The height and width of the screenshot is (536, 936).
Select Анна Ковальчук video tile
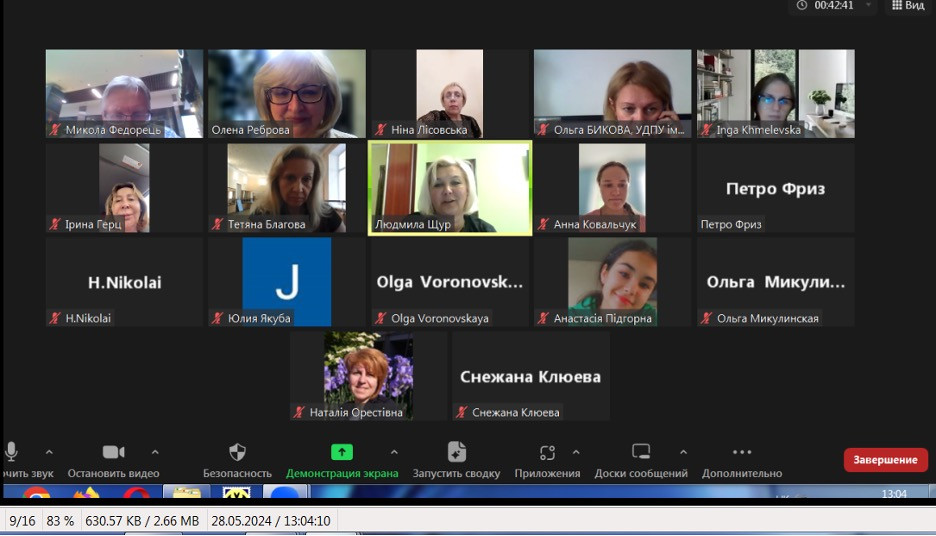tap(612, 188)
